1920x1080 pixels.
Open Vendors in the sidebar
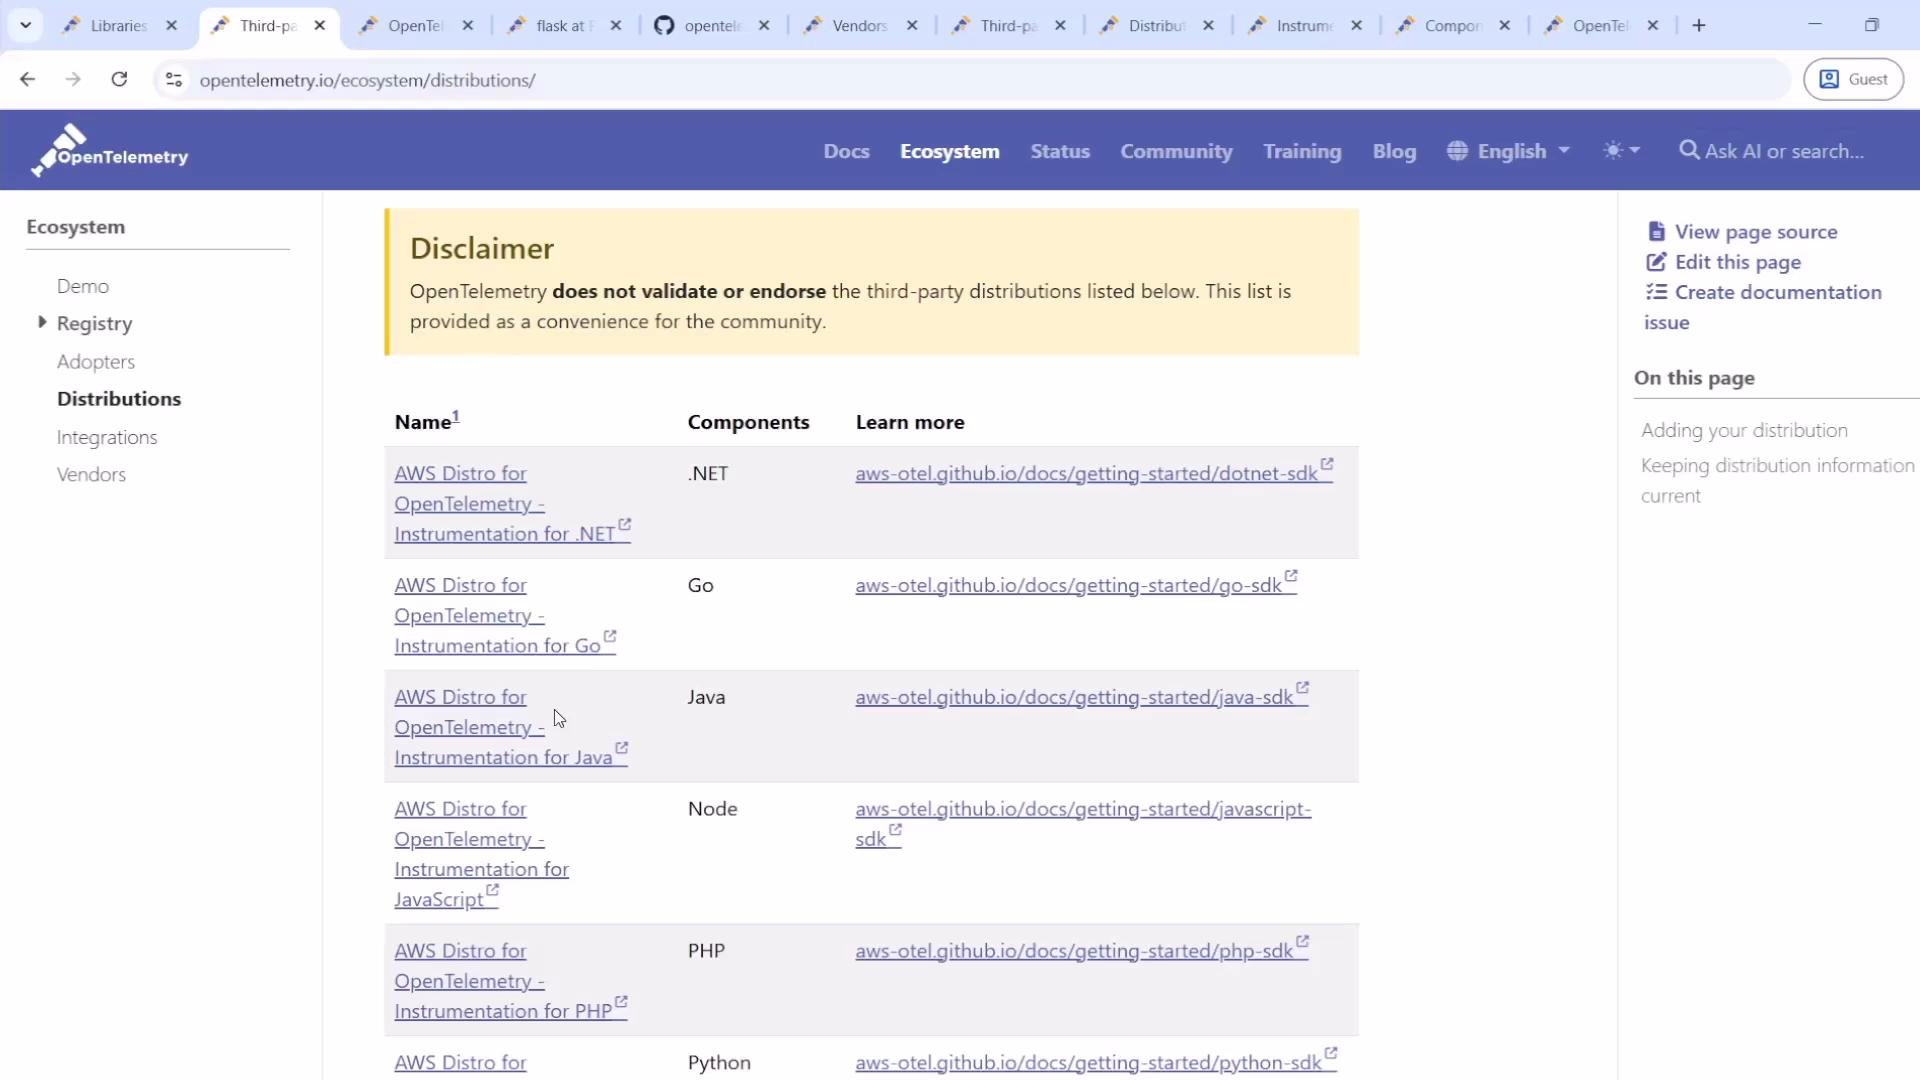click(x=91, y=475)
